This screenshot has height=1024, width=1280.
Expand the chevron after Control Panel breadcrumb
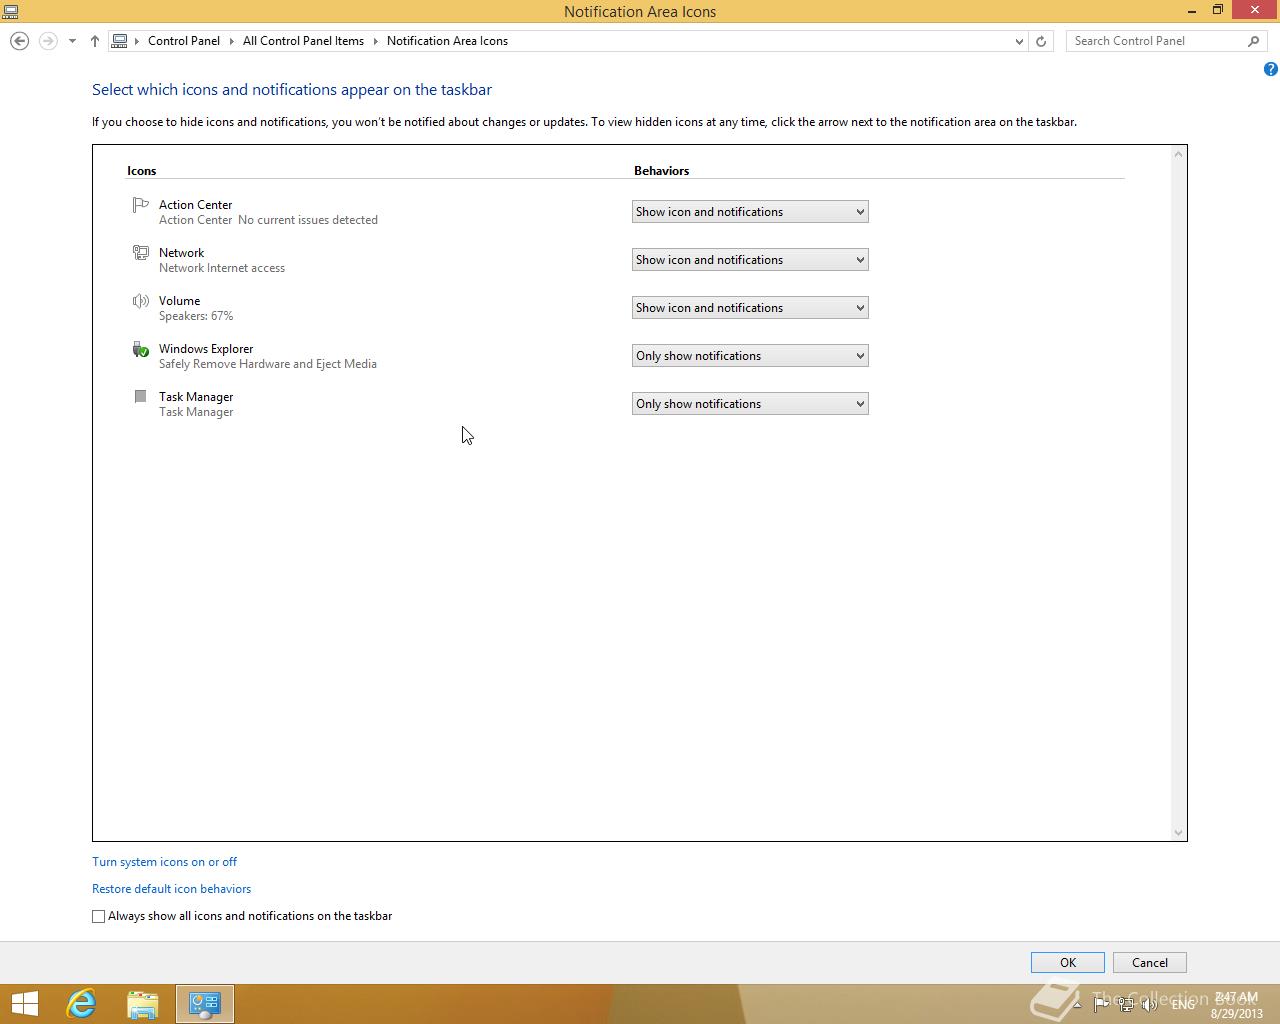pos(231,41)
